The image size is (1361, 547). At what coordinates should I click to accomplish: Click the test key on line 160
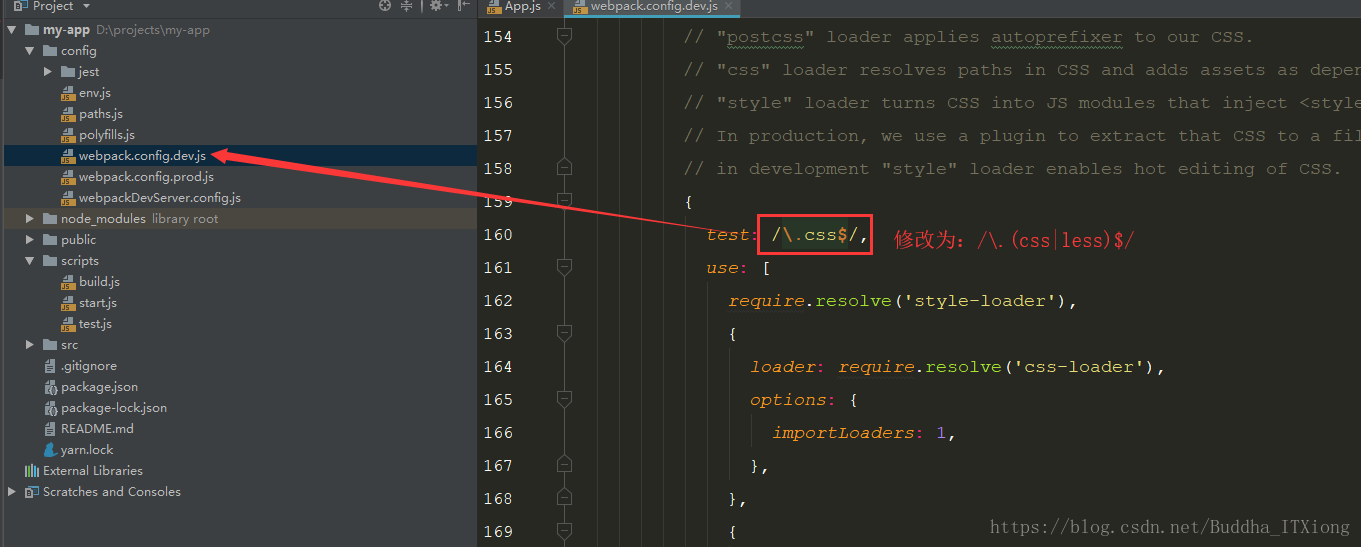pos(728,235)
